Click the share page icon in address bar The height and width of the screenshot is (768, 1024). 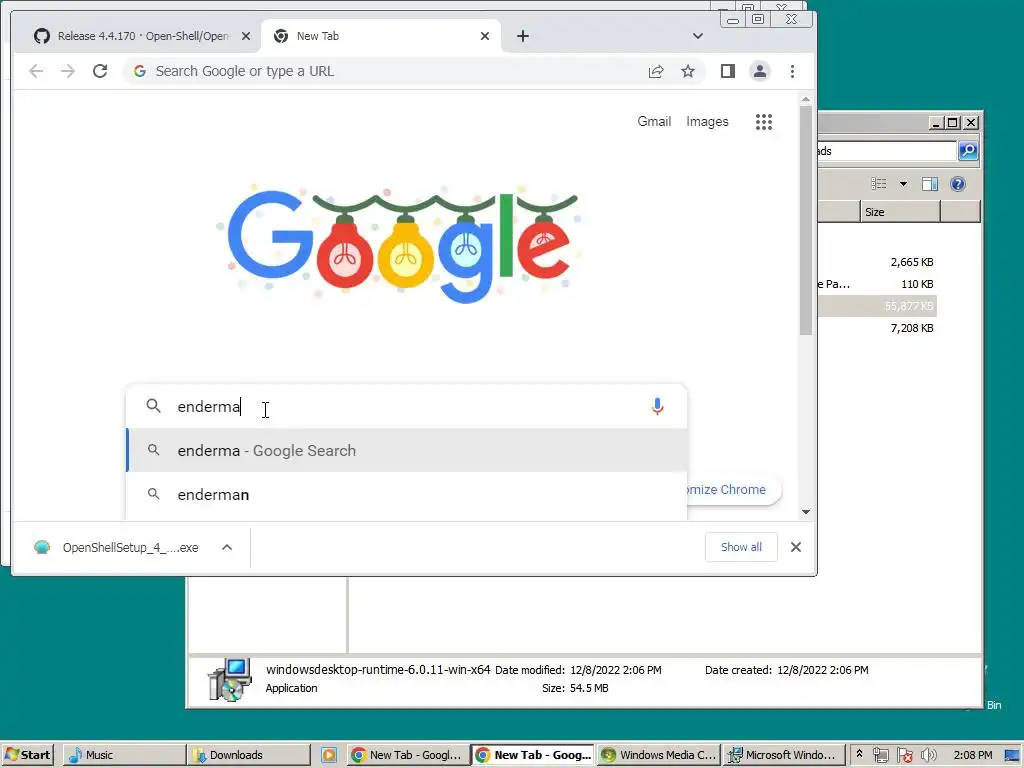tap(656, 71)
